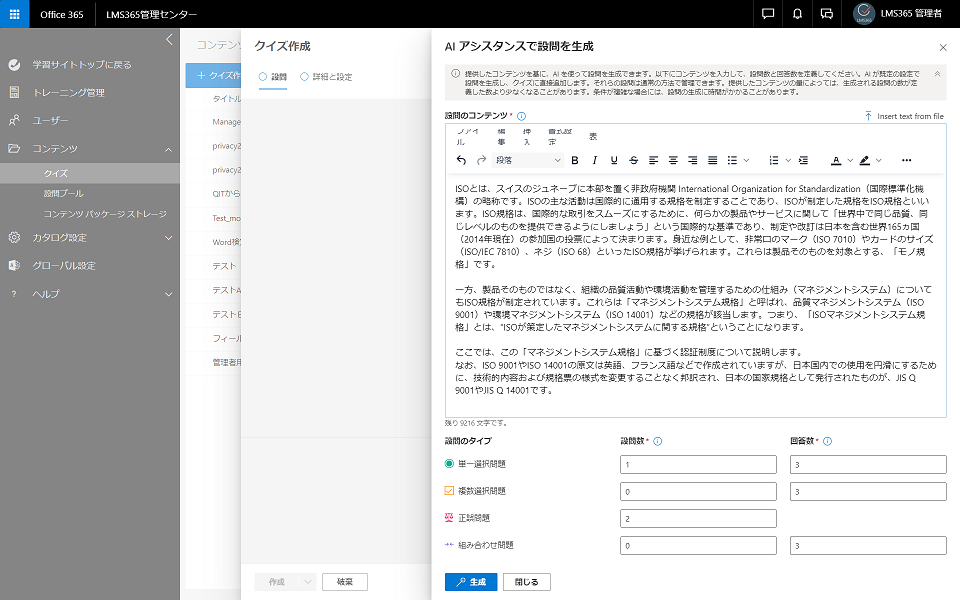
Task: Click the Generate button
Action: [x=471, y=582]
